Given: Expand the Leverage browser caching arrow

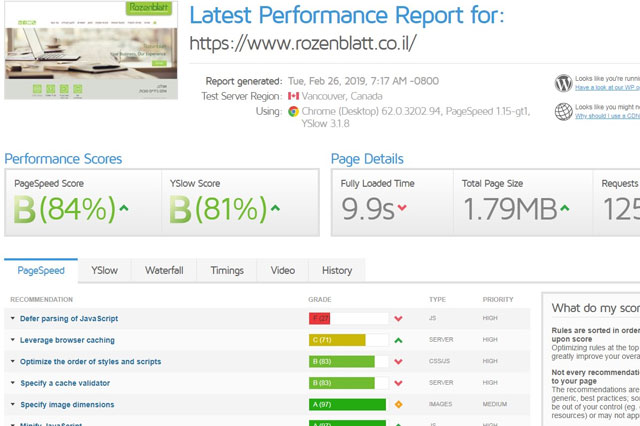Looking at the screenshot, I should click(13, 340).
